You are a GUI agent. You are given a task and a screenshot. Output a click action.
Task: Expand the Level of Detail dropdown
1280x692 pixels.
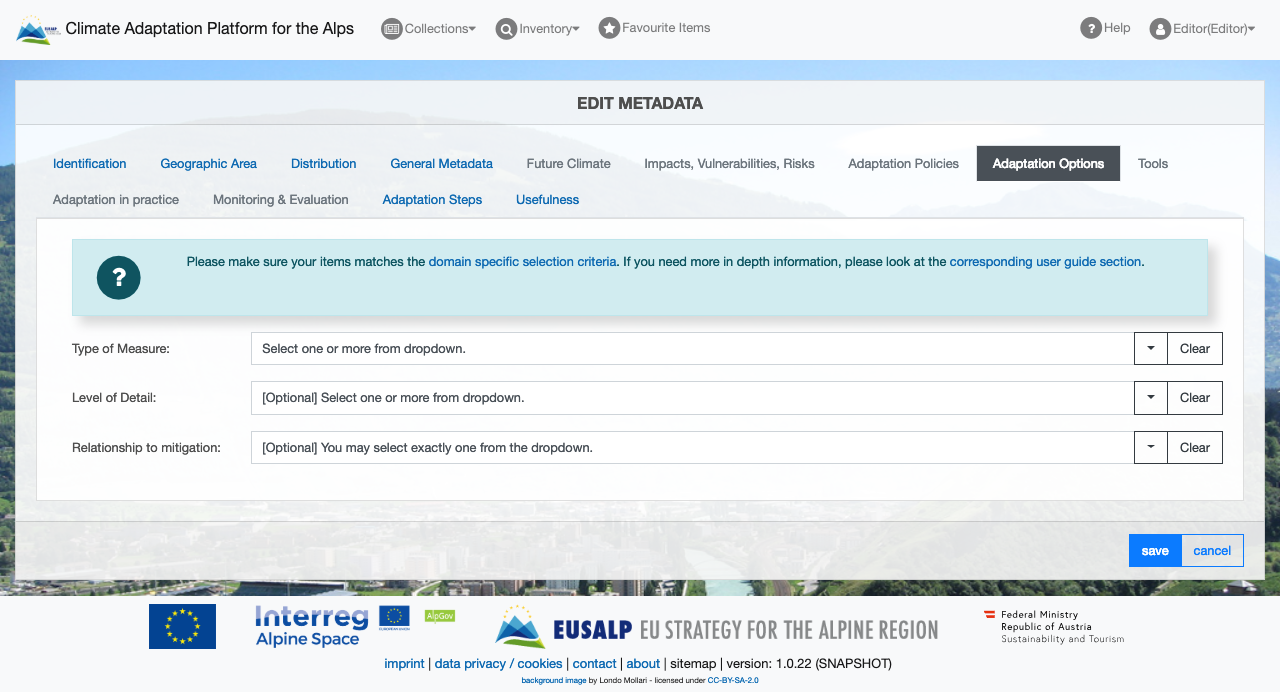coord(1149,397)
